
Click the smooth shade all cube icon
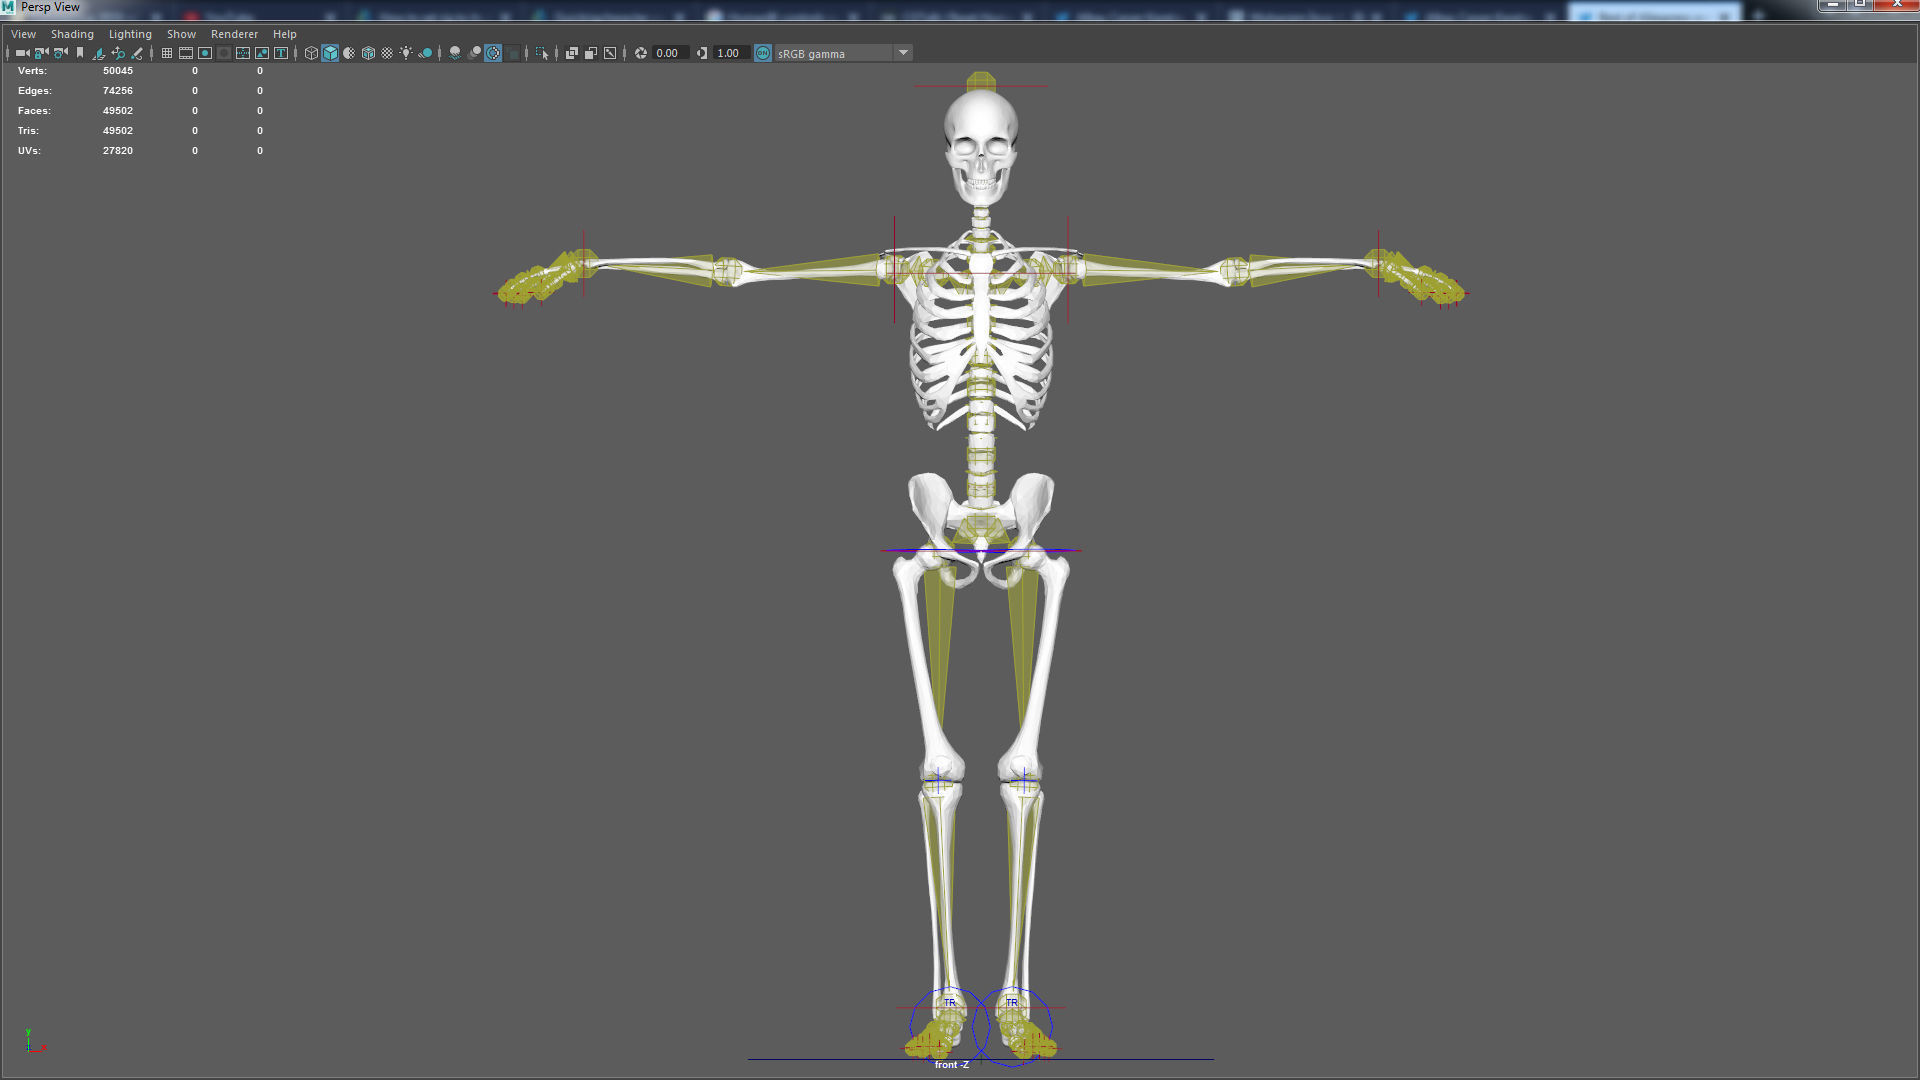click(330, 53)
